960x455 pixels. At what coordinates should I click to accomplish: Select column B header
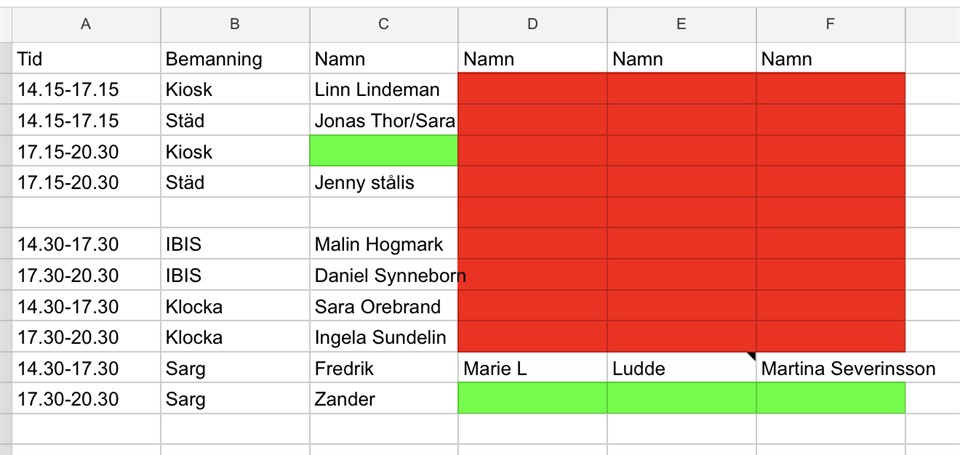[x=234, y=24]
